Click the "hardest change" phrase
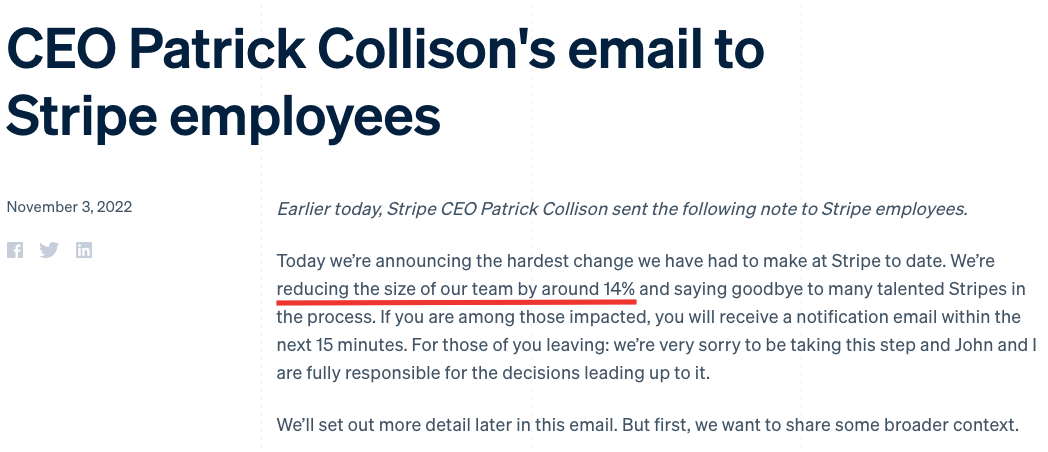This screenshot has width=1048, height=452. coord(574,261)
